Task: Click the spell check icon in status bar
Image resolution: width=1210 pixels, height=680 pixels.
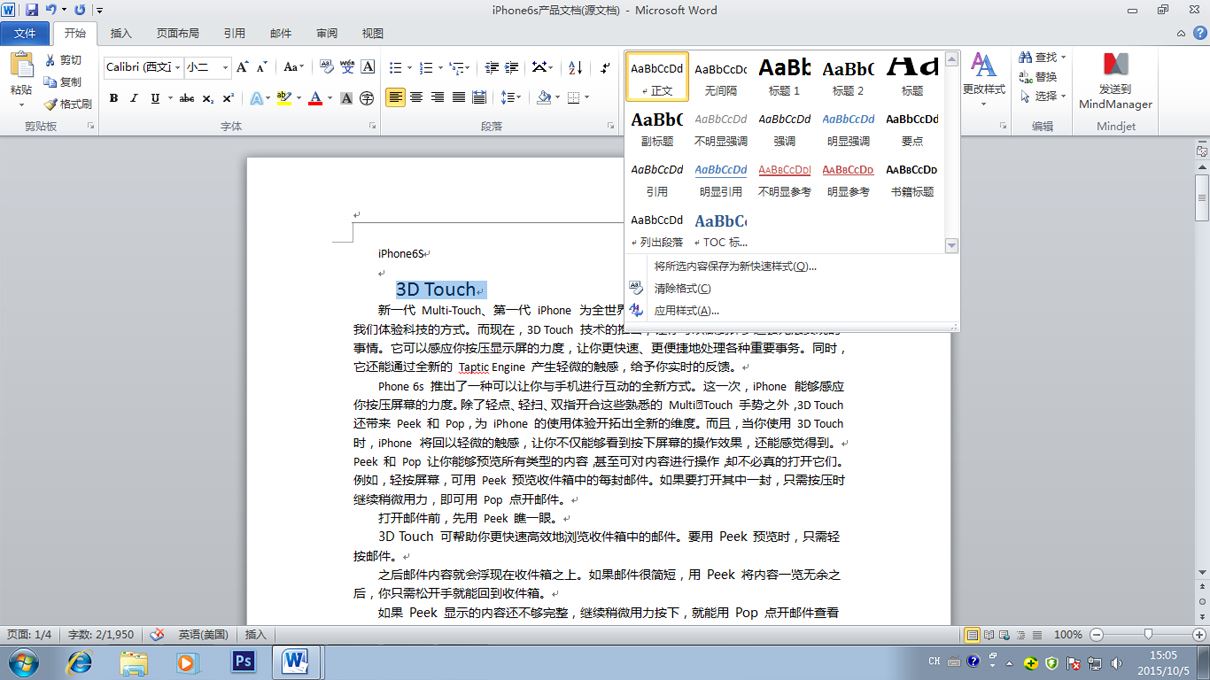Action: tap(157, 634)
